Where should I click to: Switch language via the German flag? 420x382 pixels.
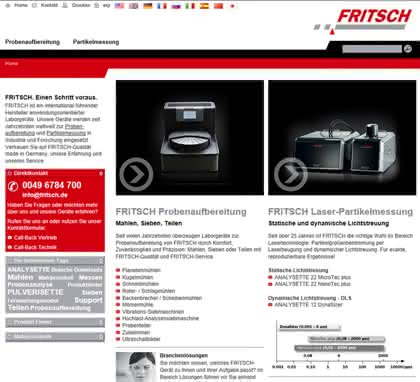click(148, 6)
